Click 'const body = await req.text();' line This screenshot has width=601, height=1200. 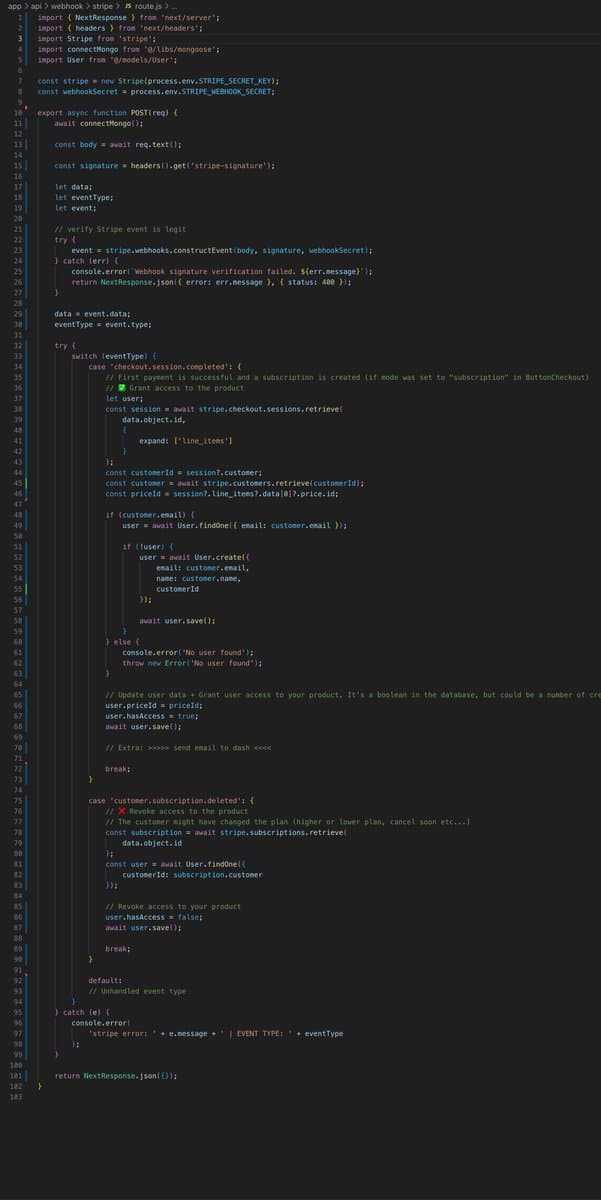coord(118,144)
